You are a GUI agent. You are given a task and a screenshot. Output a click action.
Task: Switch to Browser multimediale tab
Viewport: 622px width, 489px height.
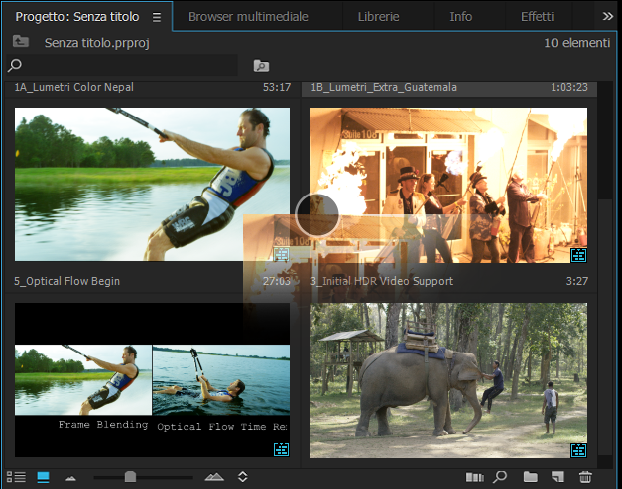pos(248,17)
